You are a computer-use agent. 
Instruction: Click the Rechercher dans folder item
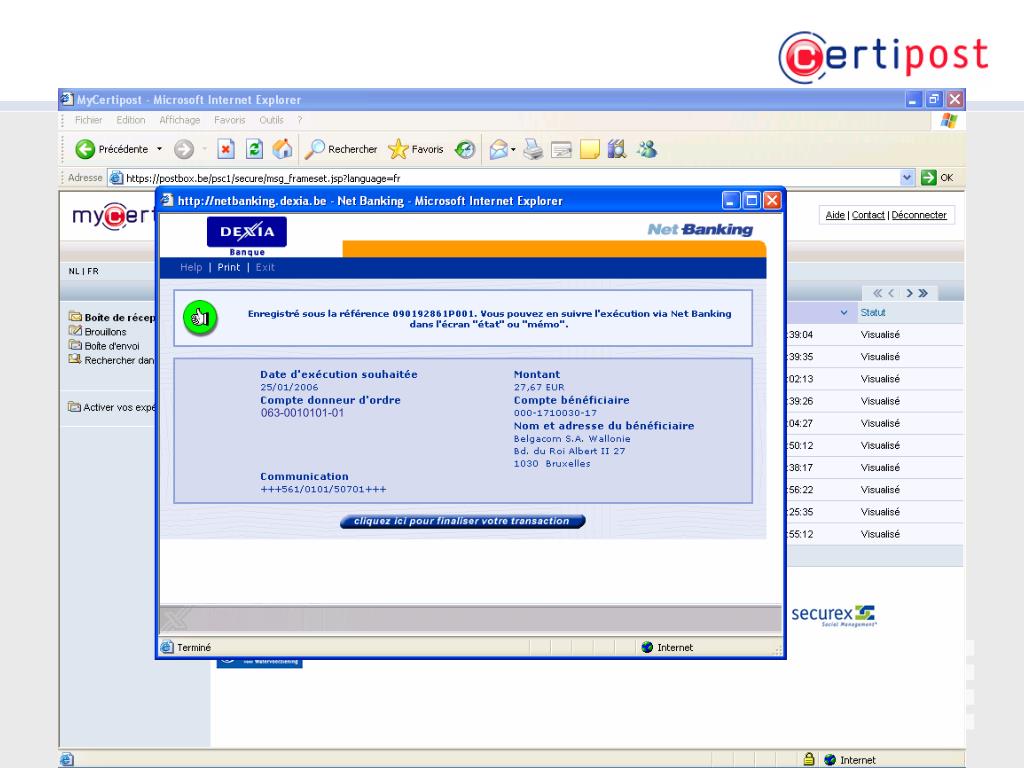click(x=112, y=360)
